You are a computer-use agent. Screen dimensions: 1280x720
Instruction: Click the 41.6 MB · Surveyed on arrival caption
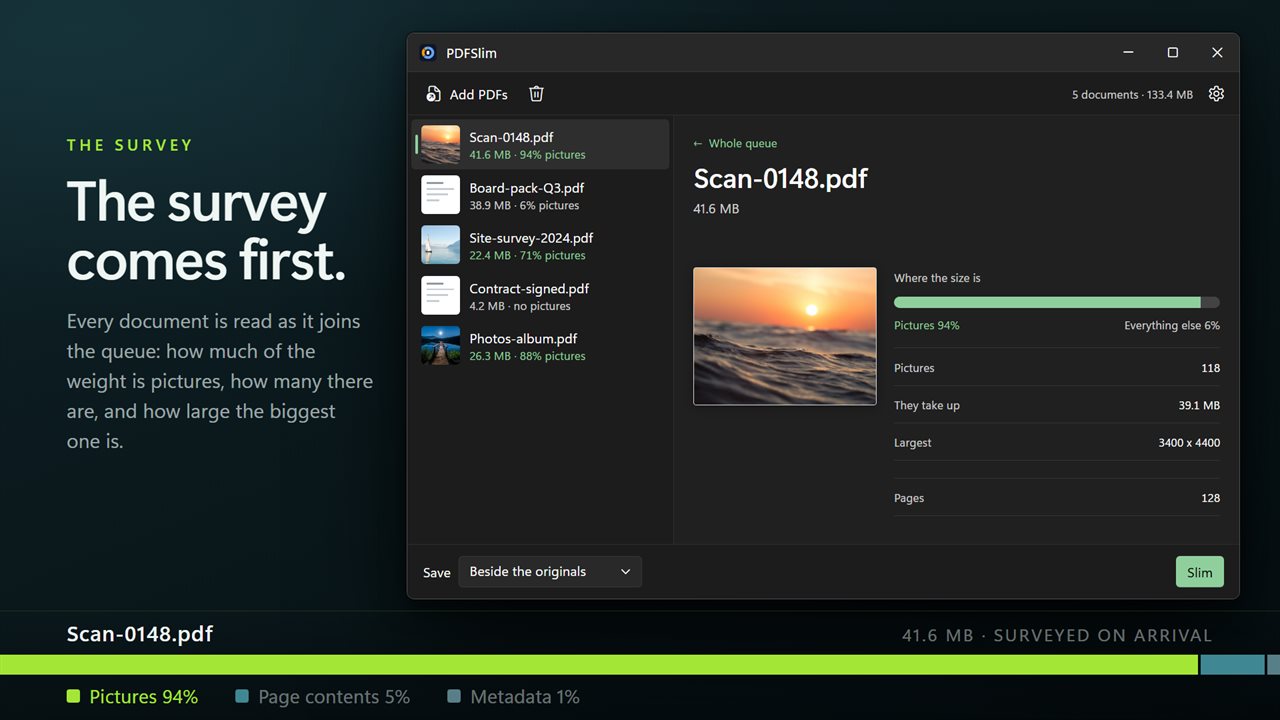(1057, 635)
